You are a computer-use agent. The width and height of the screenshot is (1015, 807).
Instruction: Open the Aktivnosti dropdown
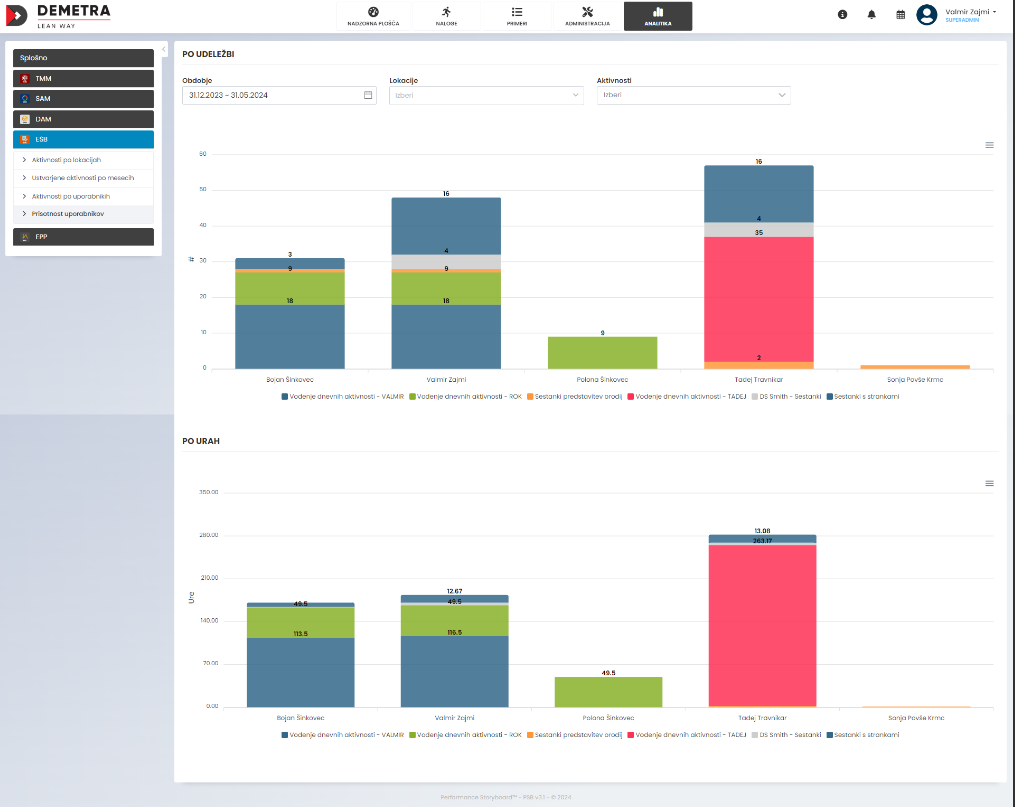(693, 95)
